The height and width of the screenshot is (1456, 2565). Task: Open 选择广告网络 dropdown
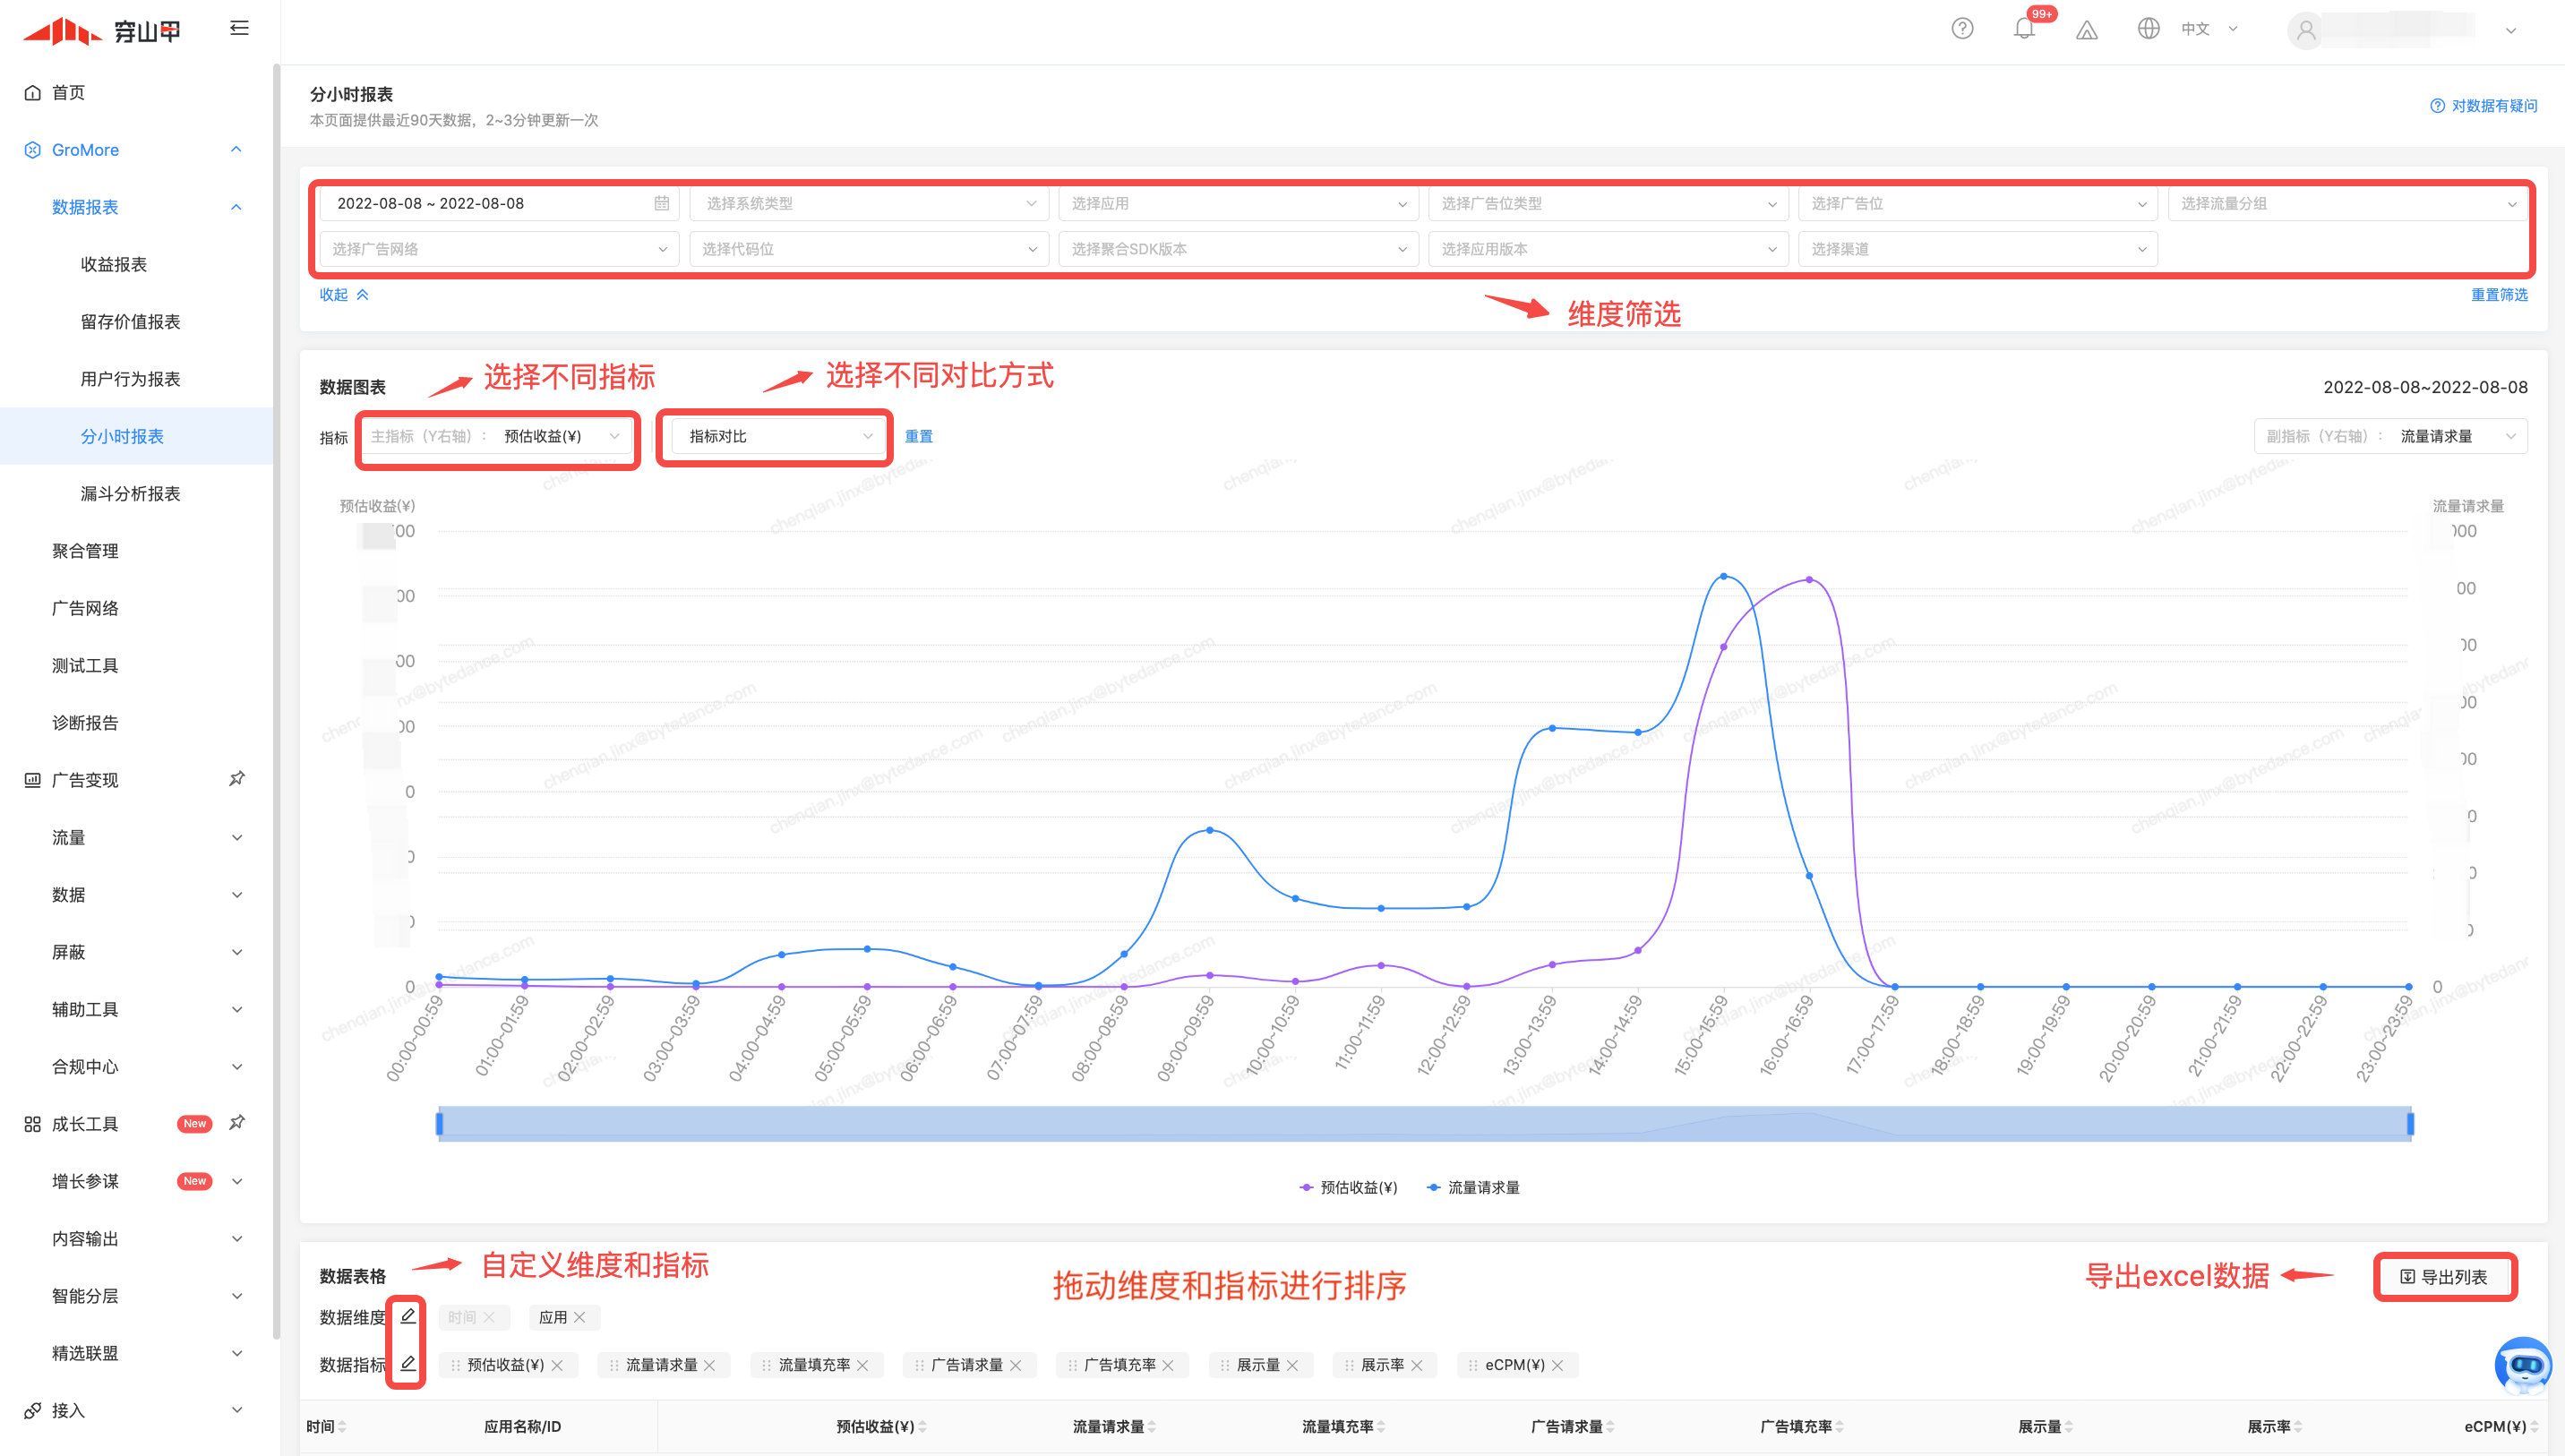coord(499,249)
